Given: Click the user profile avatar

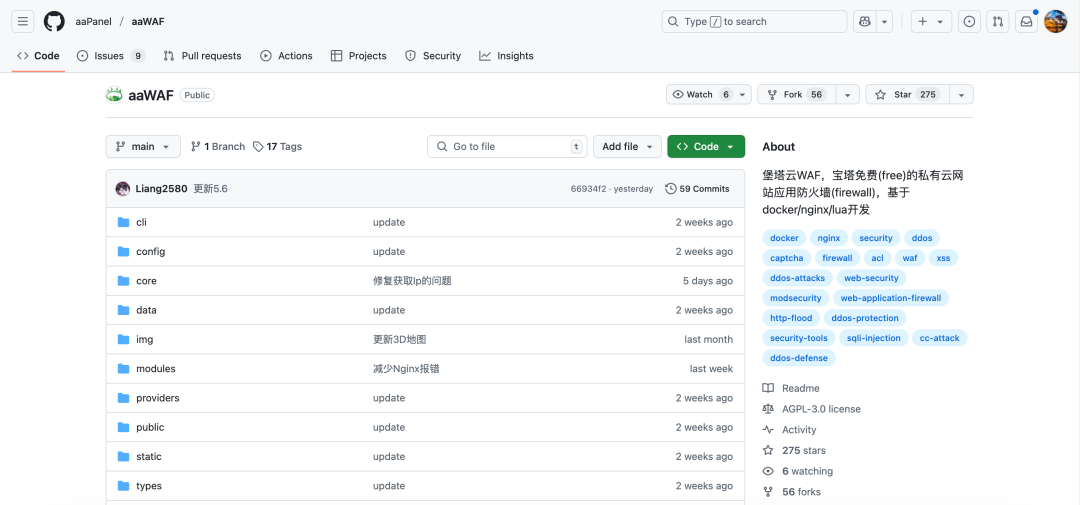Looking at the screenshot, I should 1055,21.
